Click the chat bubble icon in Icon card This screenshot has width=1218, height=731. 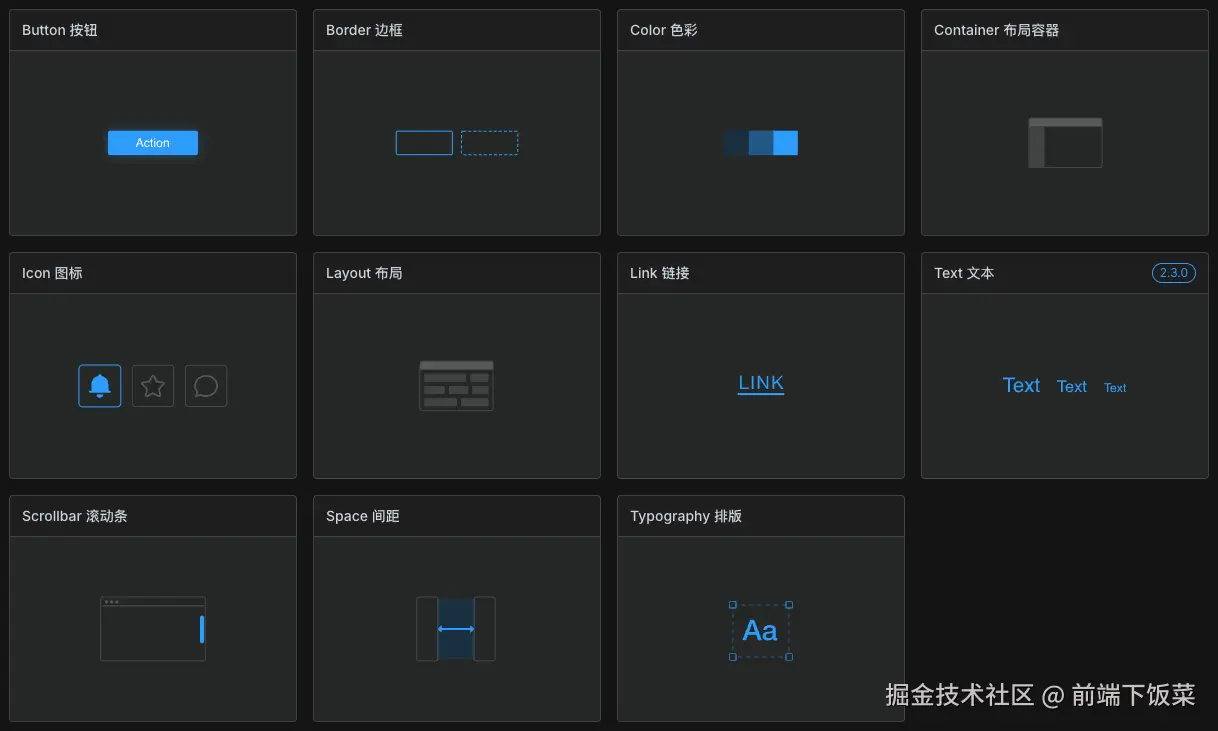[x=206, y=386]
